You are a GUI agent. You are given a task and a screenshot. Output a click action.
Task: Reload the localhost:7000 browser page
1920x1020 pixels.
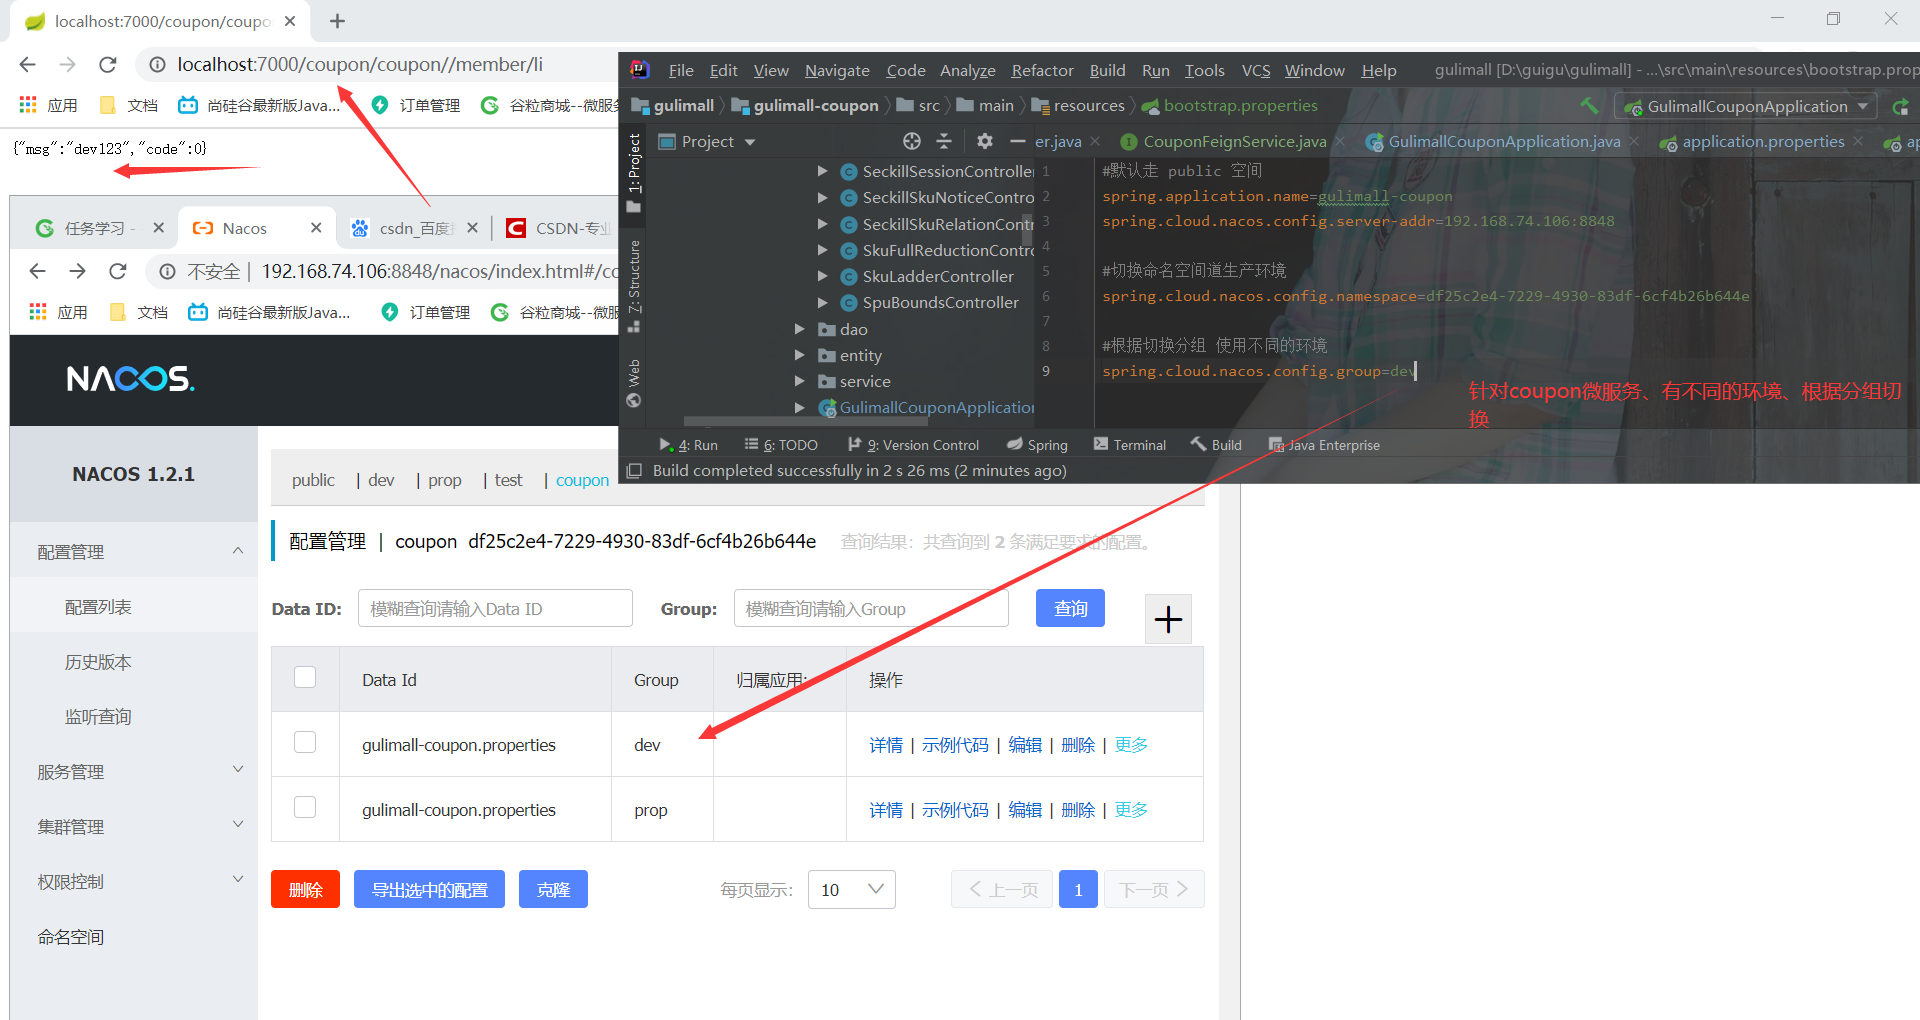point(108,65)
